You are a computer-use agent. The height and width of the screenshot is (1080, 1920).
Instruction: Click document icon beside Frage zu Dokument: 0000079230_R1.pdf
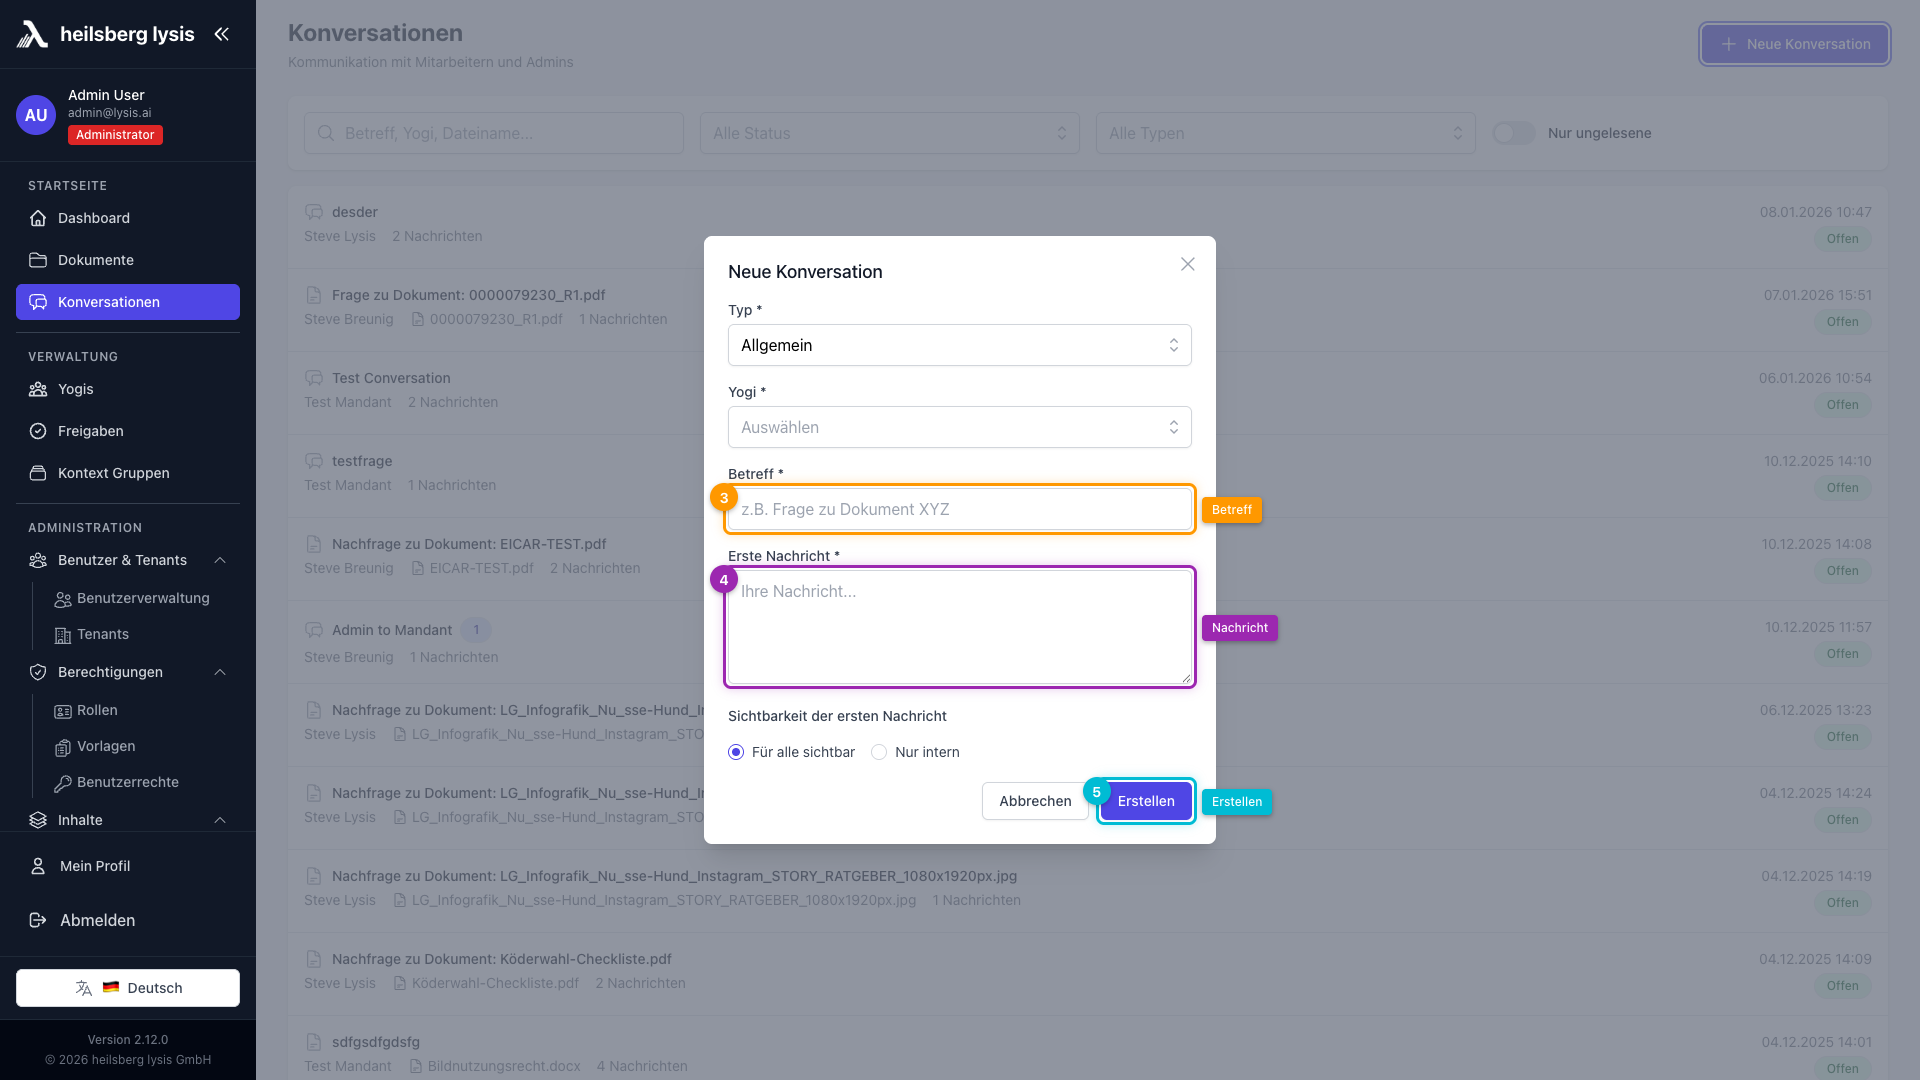pos(314,295)
